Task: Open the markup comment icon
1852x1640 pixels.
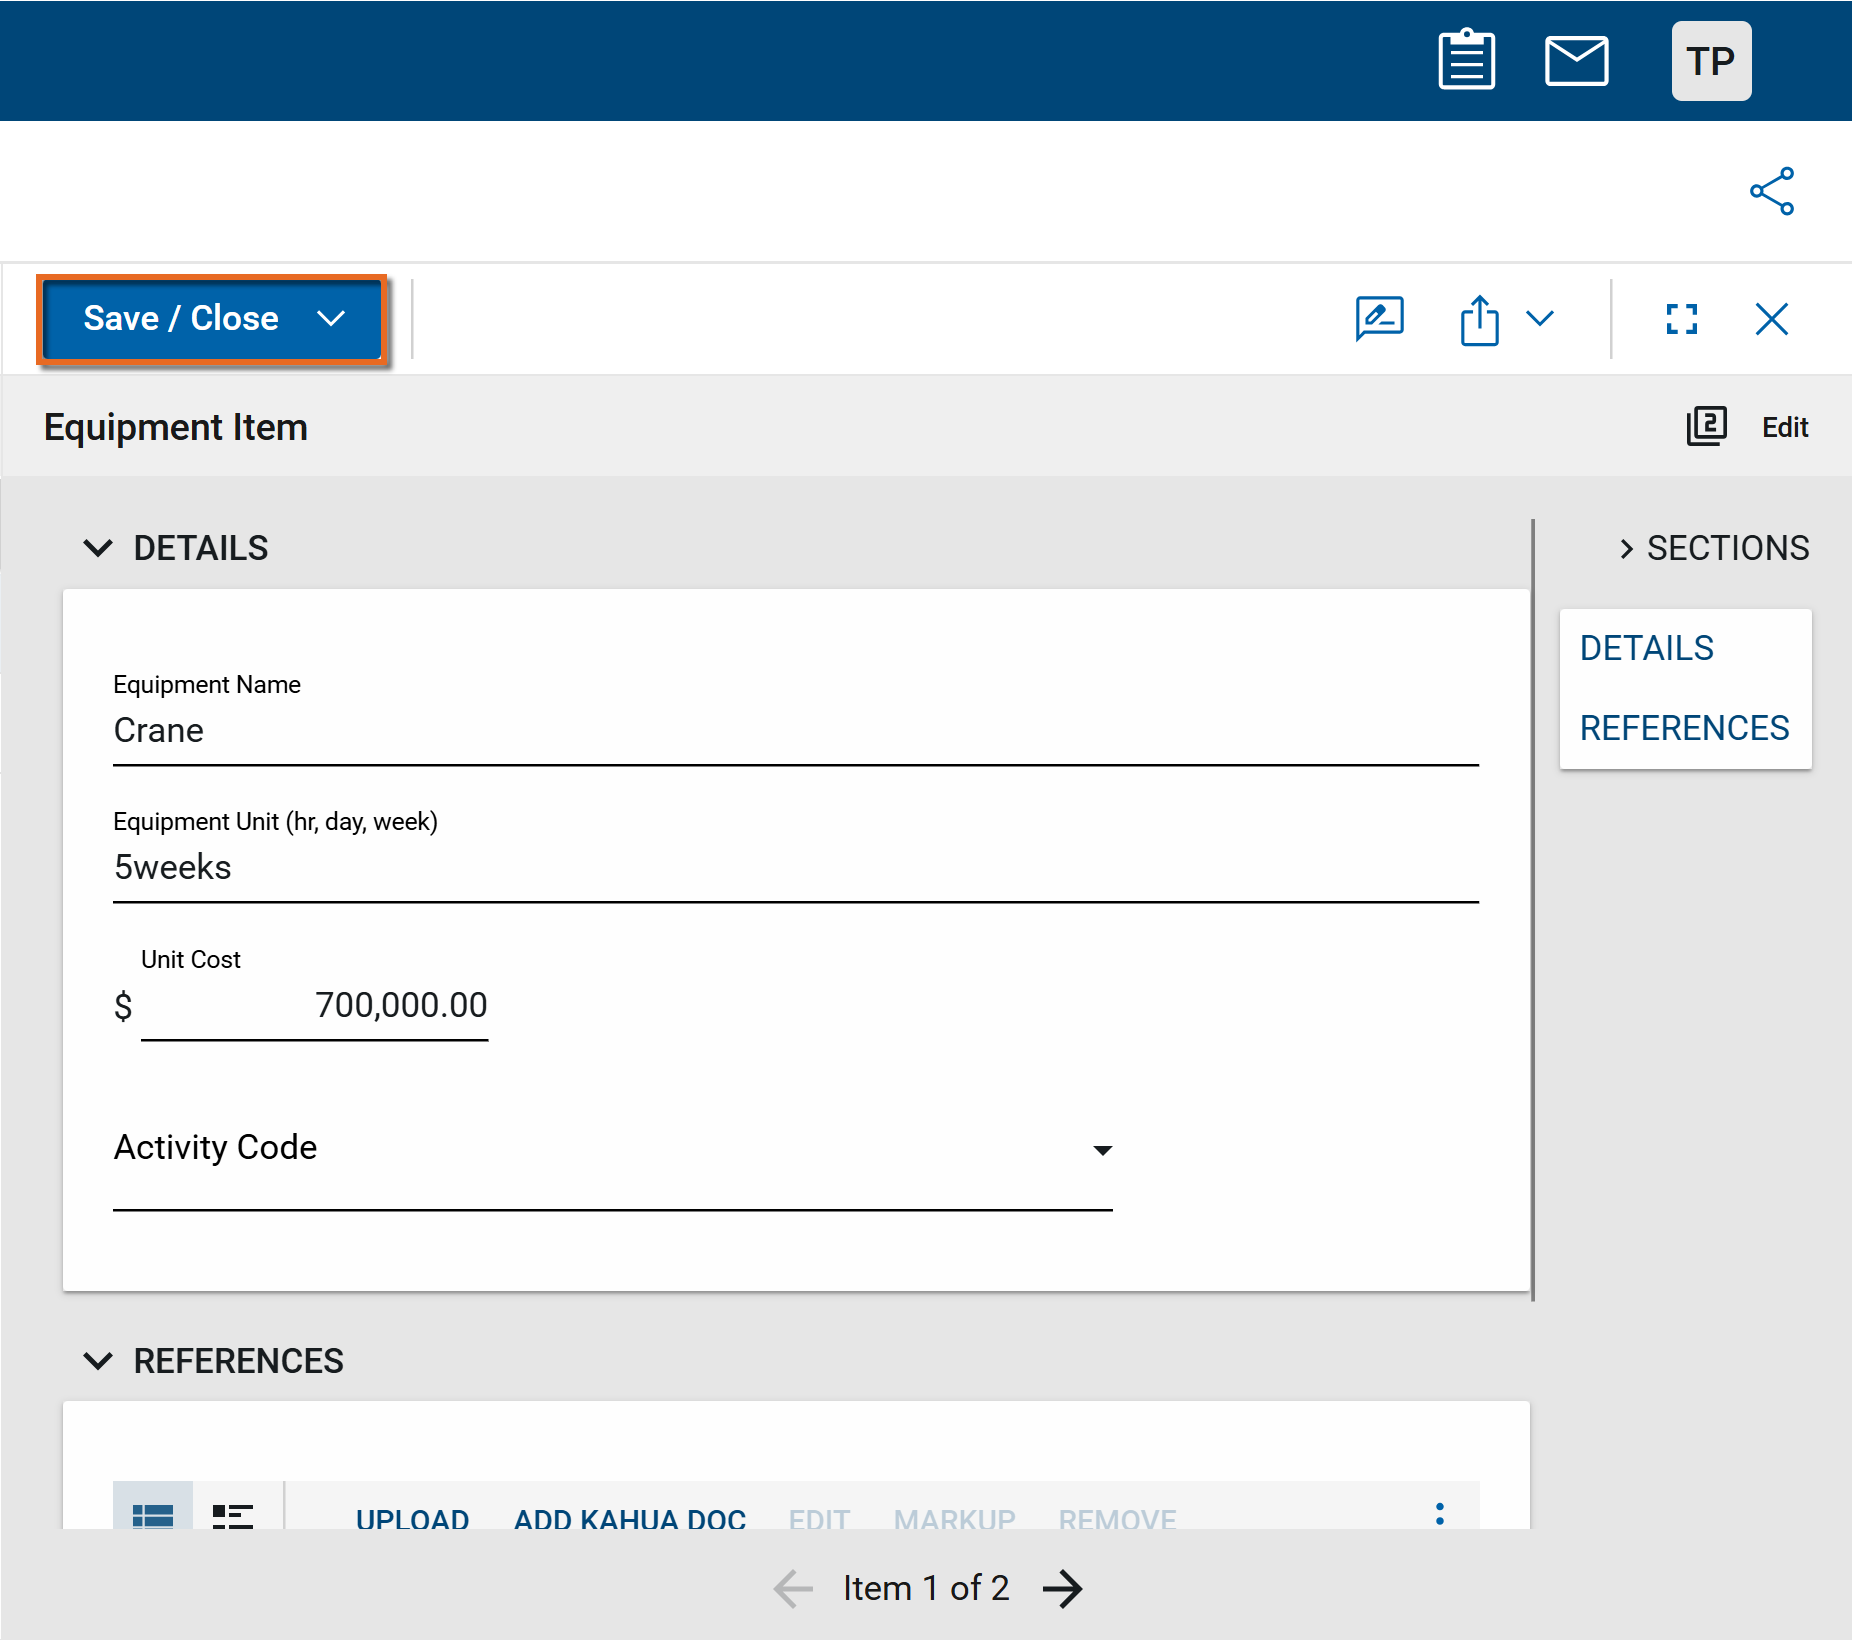Action: coord(1379,319)
